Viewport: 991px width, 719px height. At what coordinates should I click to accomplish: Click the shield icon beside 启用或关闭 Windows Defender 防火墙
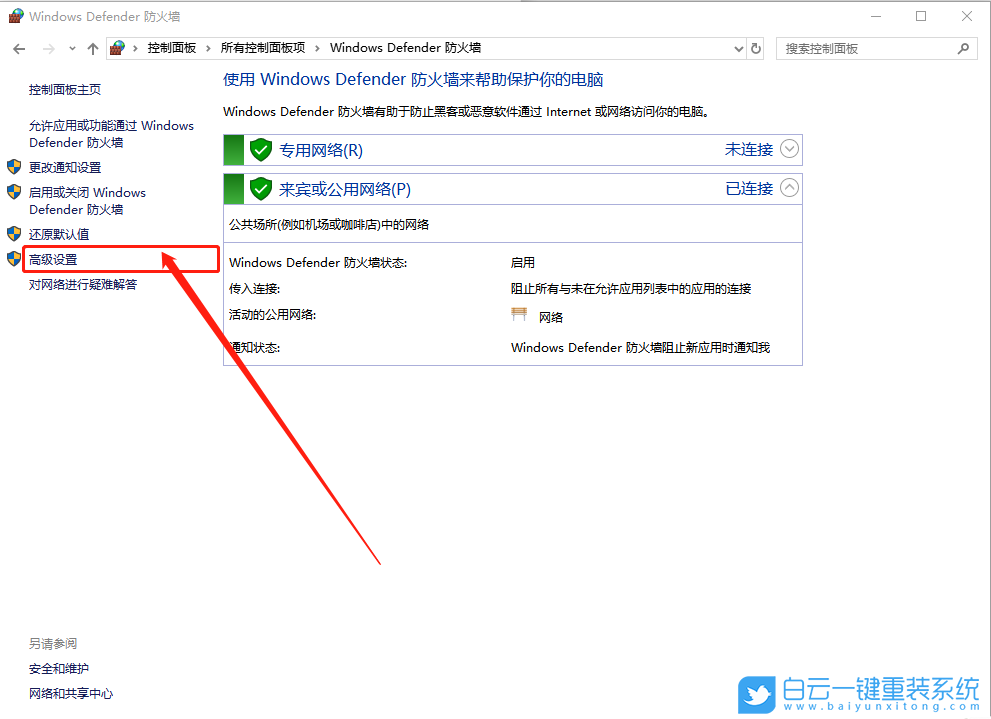[12, 192]
